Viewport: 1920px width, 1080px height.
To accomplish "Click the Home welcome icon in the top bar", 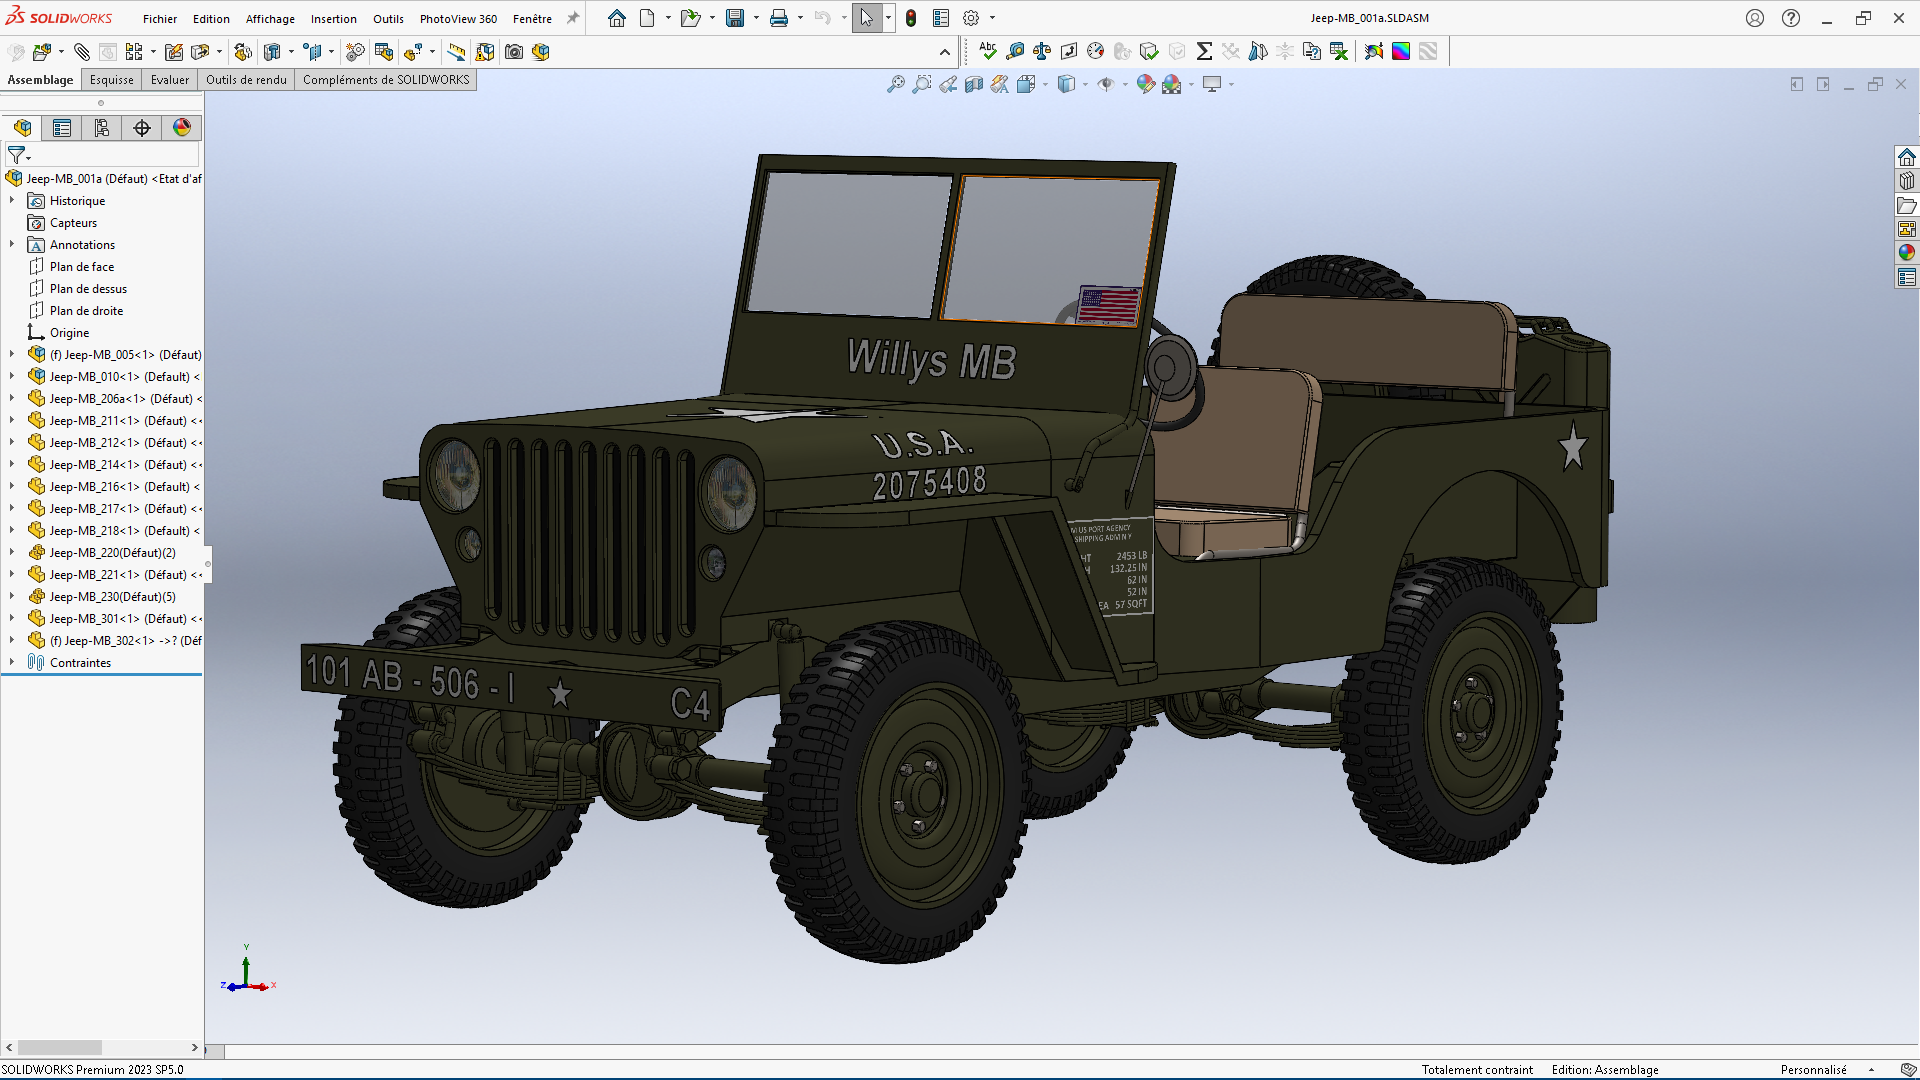I will [617, 18].
